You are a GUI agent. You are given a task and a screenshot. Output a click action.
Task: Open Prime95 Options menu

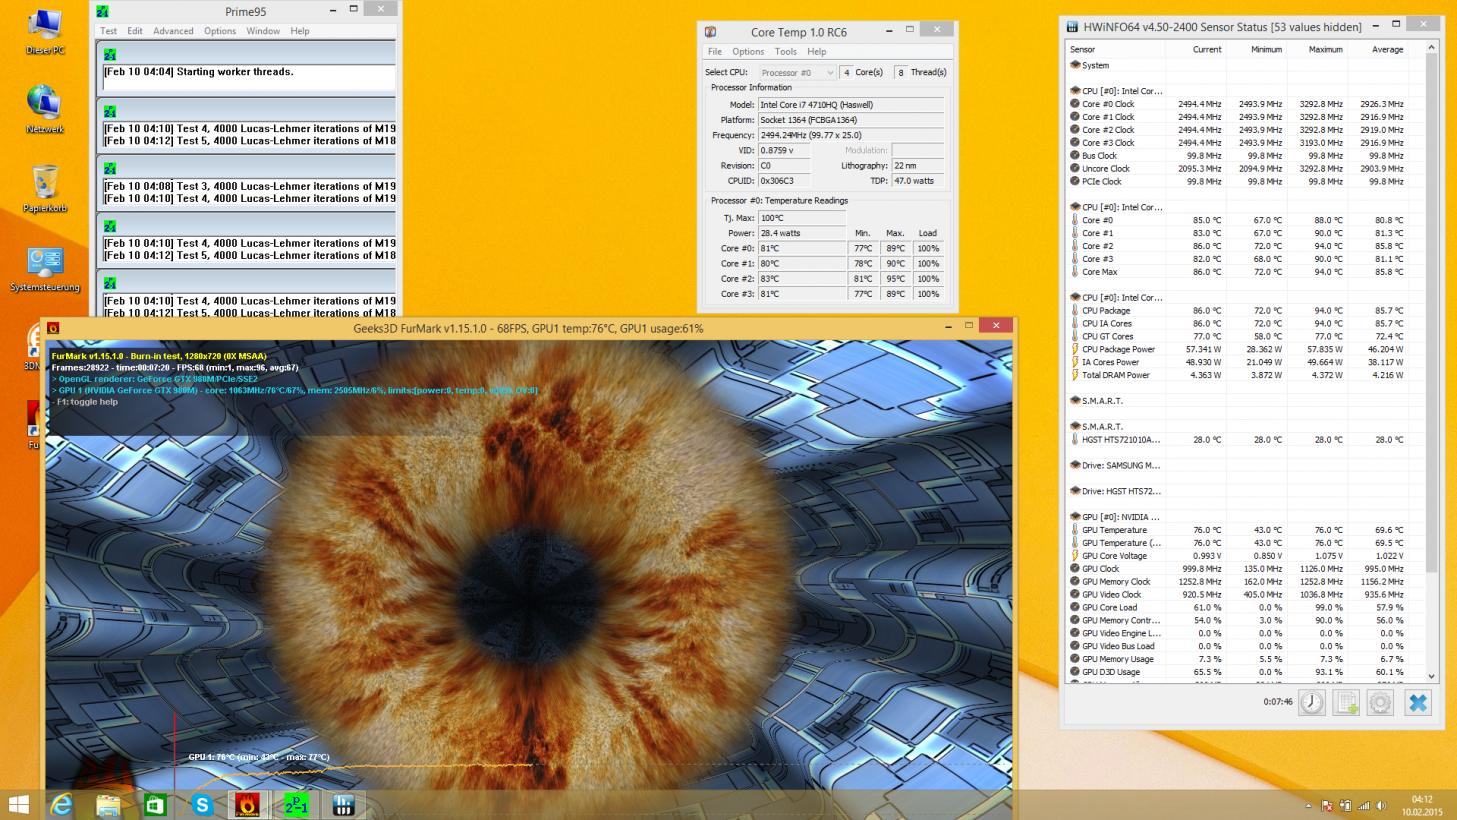[x=220, y=31]
